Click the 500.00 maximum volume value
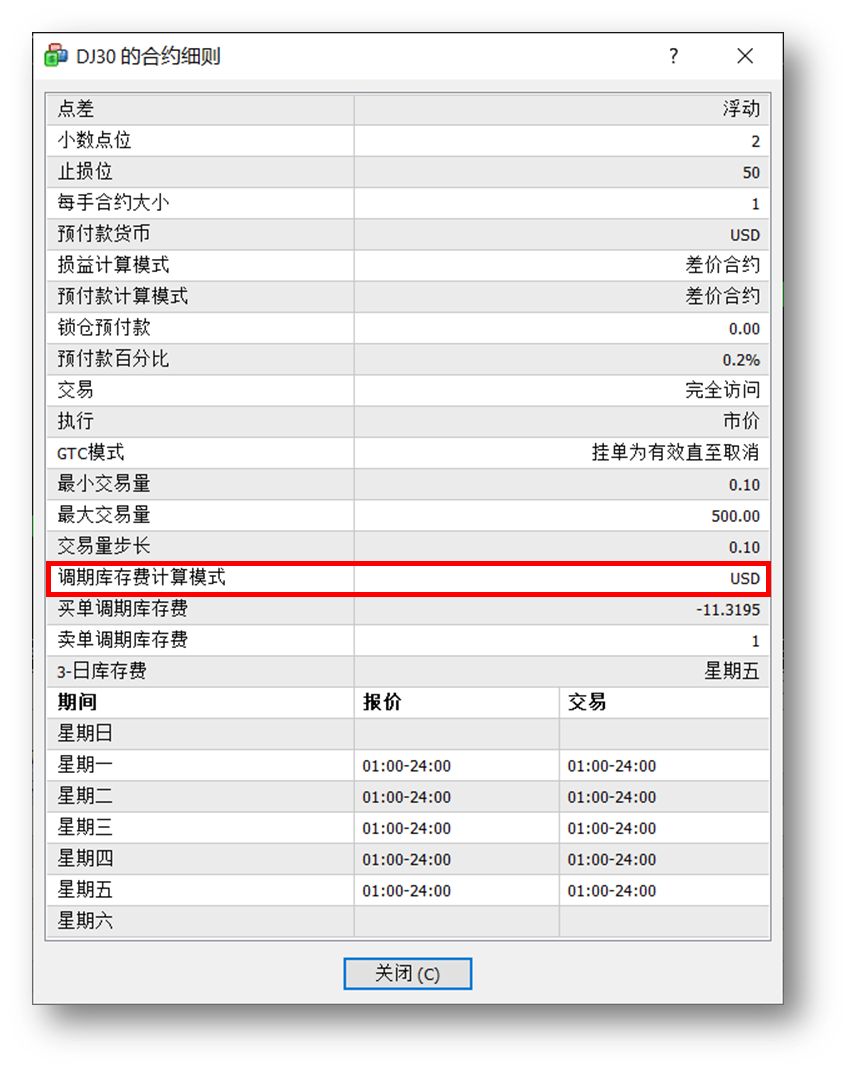Image resolution: width=849 pixels, height=1070 pixels. pos(735,516)
